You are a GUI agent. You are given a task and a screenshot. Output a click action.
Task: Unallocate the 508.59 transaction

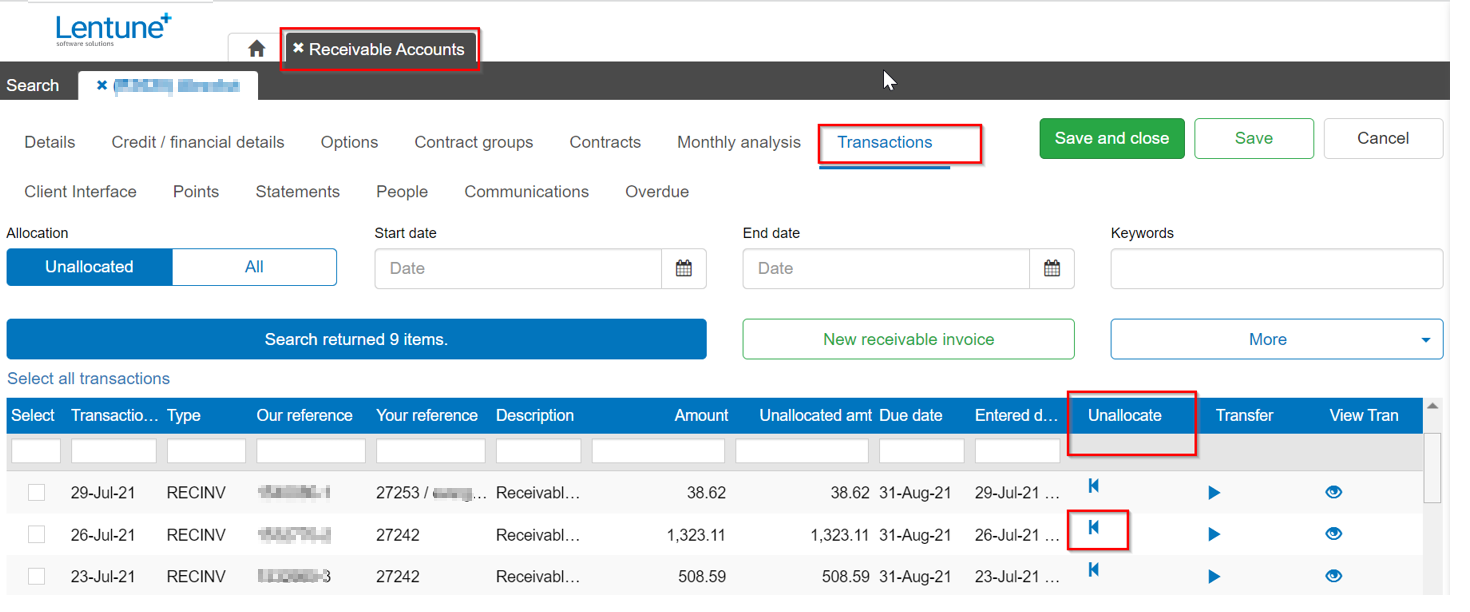(x=1094, y=569)
